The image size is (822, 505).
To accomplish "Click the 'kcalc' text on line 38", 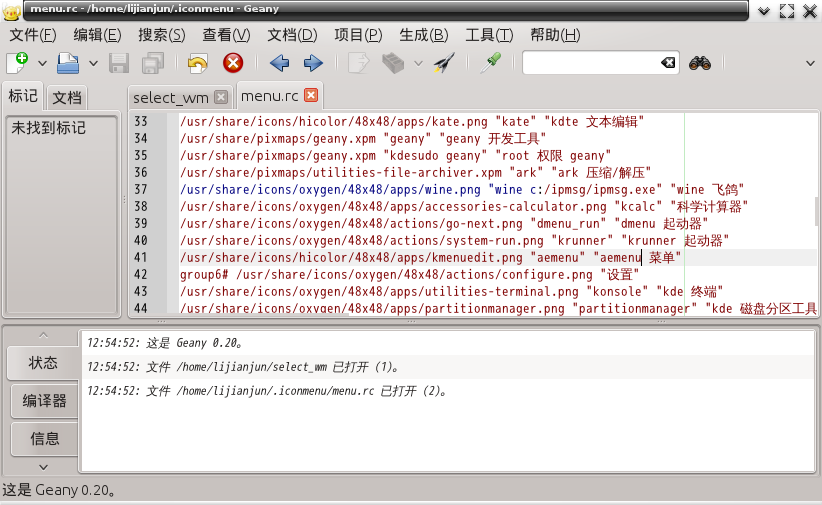I will coord(638,207).
